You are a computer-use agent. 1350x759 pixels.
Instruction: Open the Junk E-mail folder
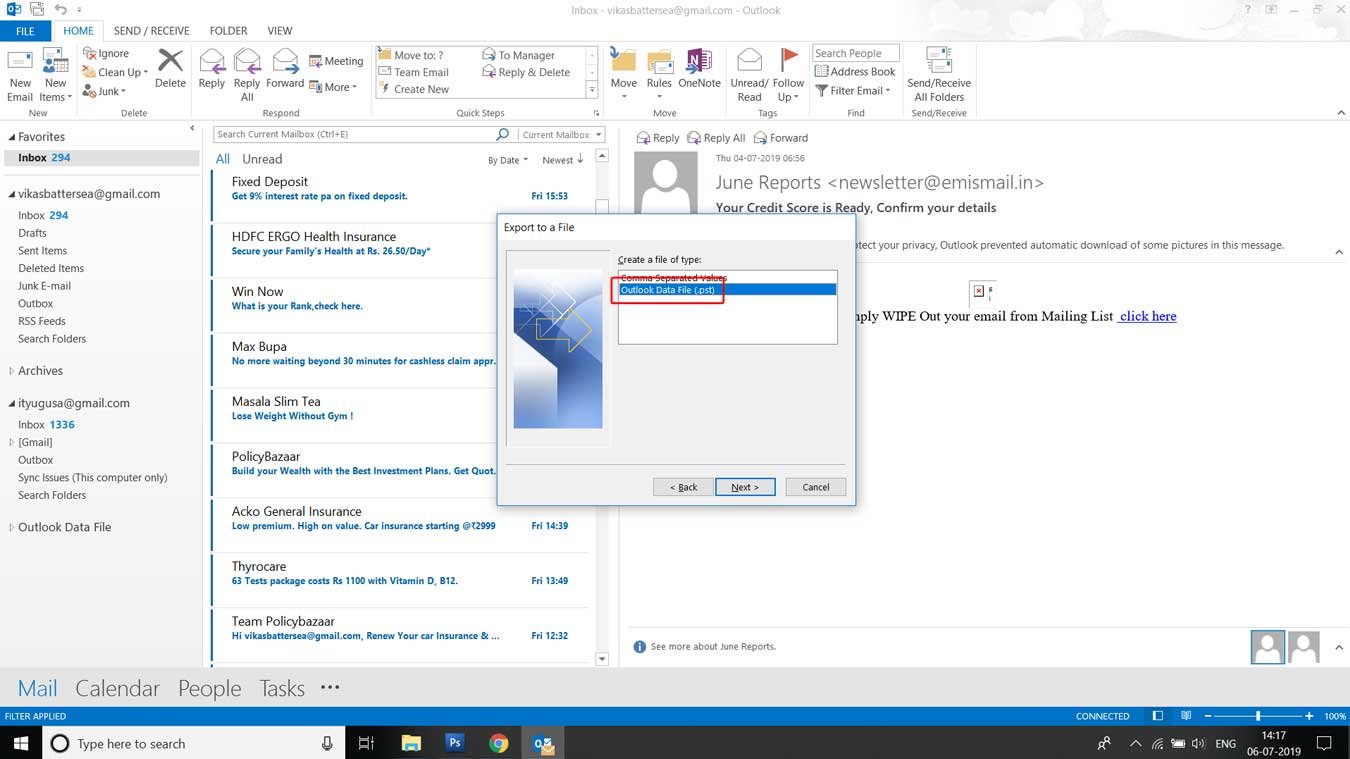point(44,286)
